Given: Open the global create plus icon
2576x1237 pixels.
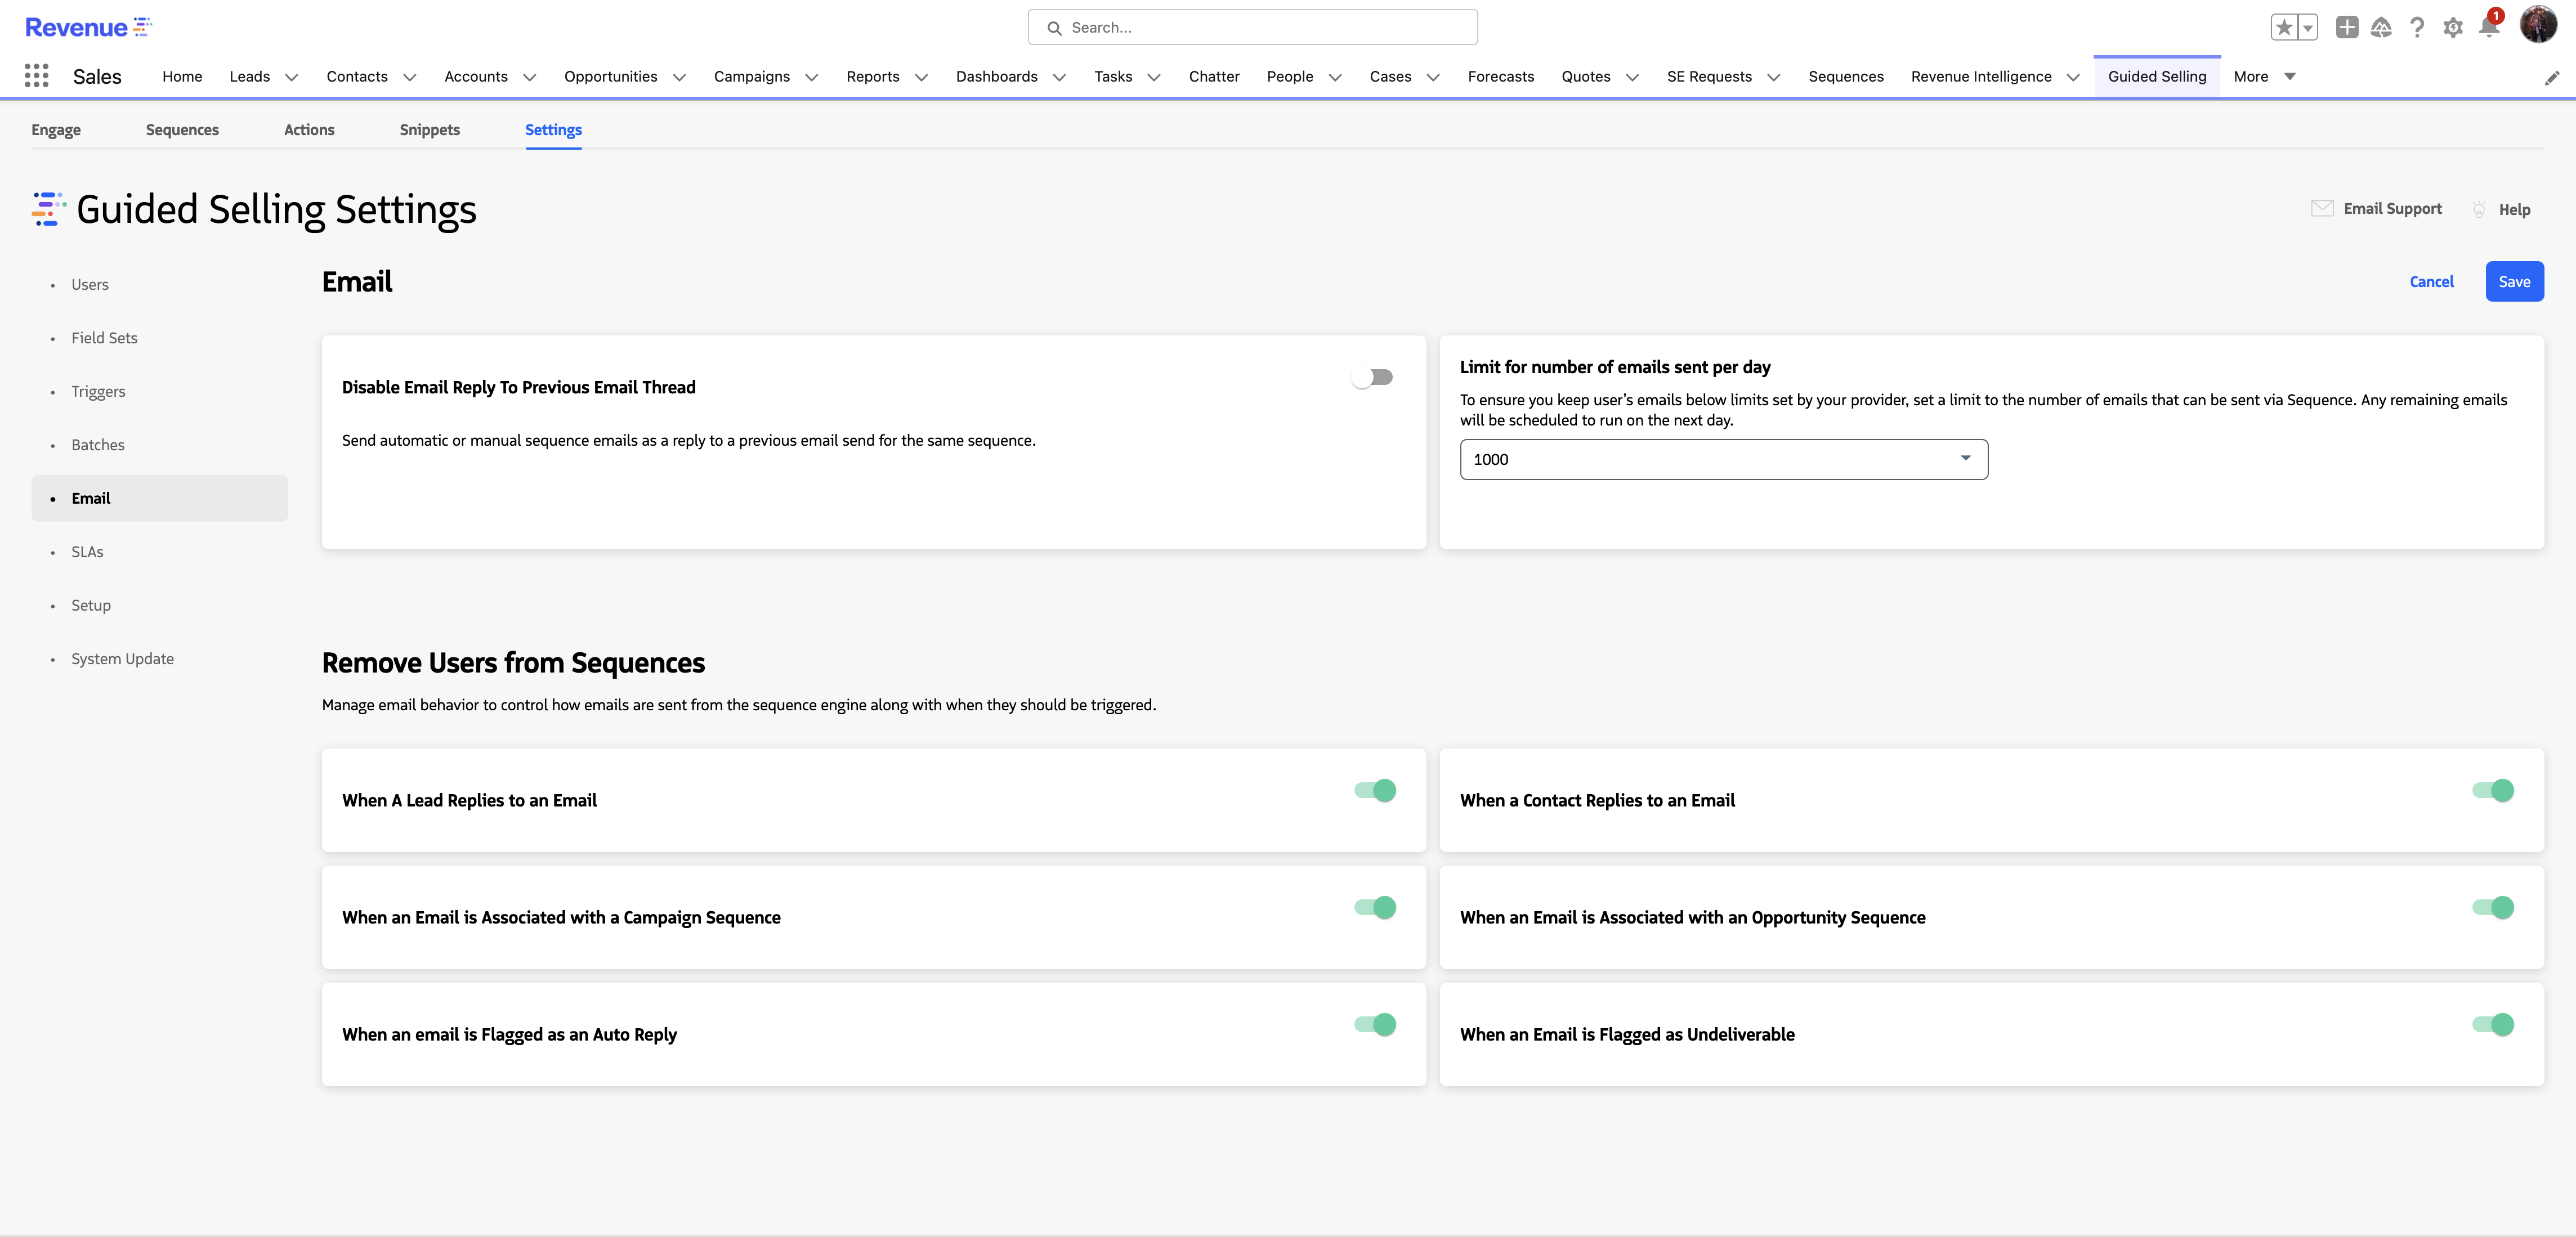Looking at the screenshot, I should click(2346, 28).
